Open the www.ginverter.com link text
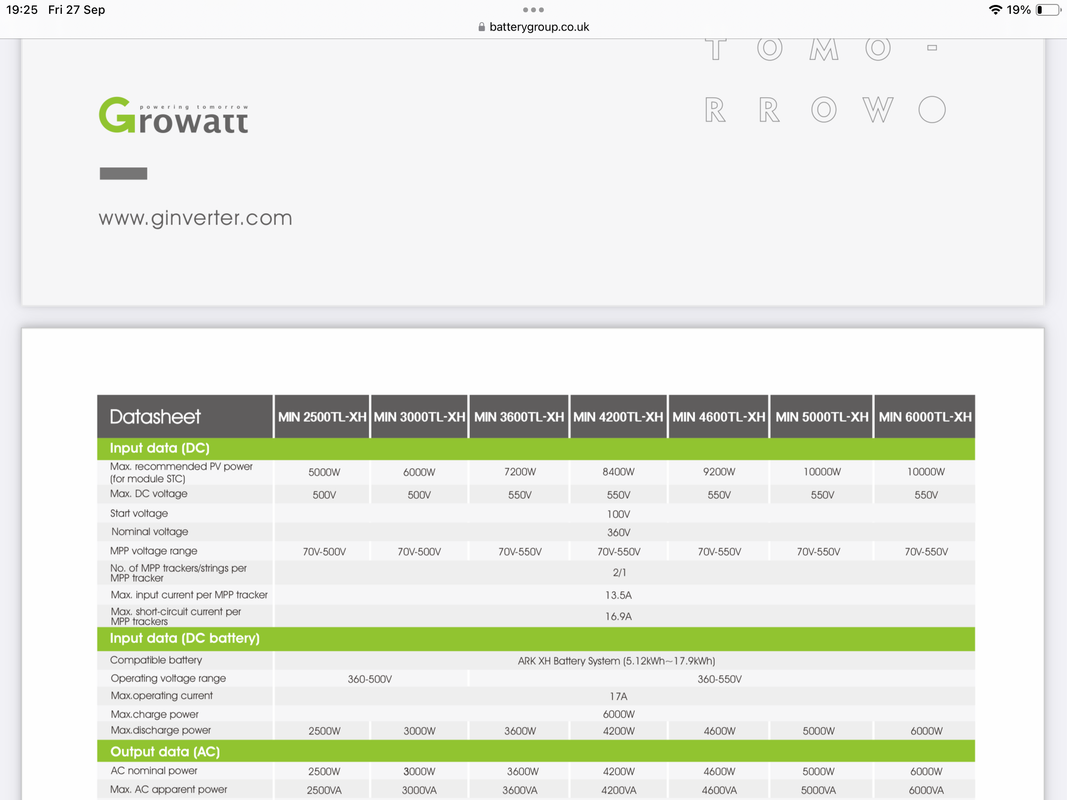 195,218
